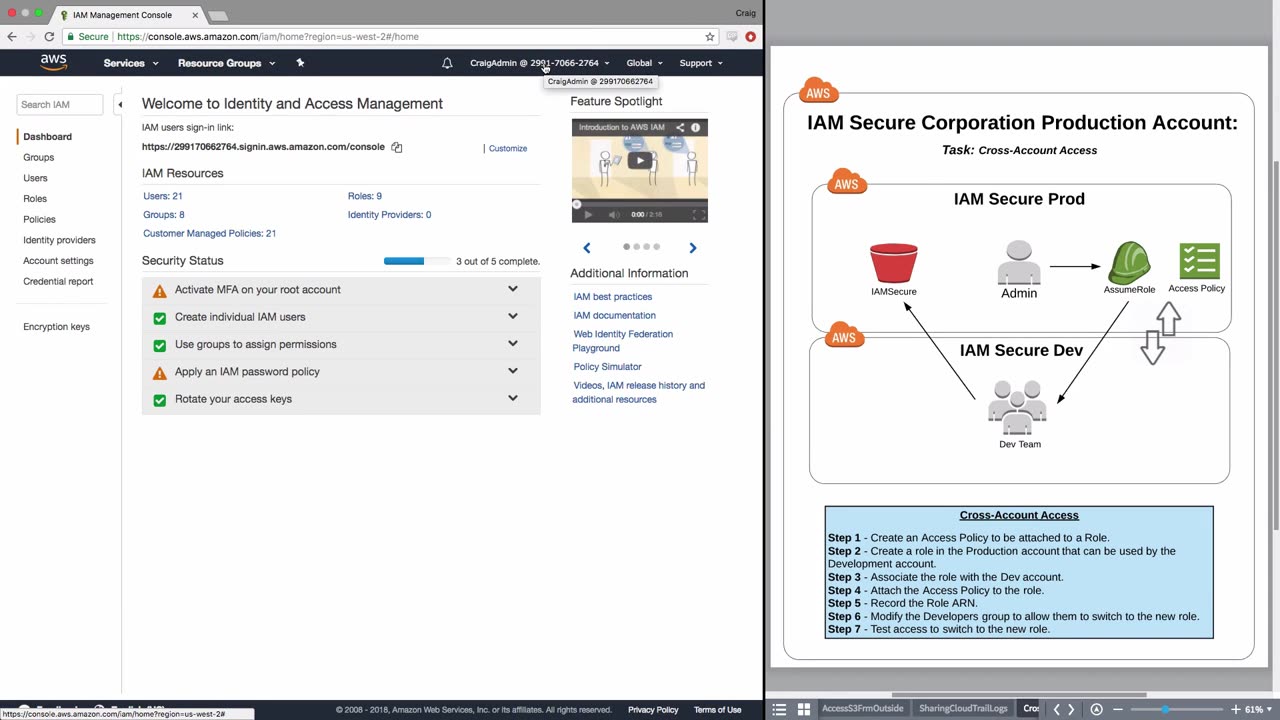1280x720 pixels.
Task: Click the small play control in video bar
Action: point(588,214)
